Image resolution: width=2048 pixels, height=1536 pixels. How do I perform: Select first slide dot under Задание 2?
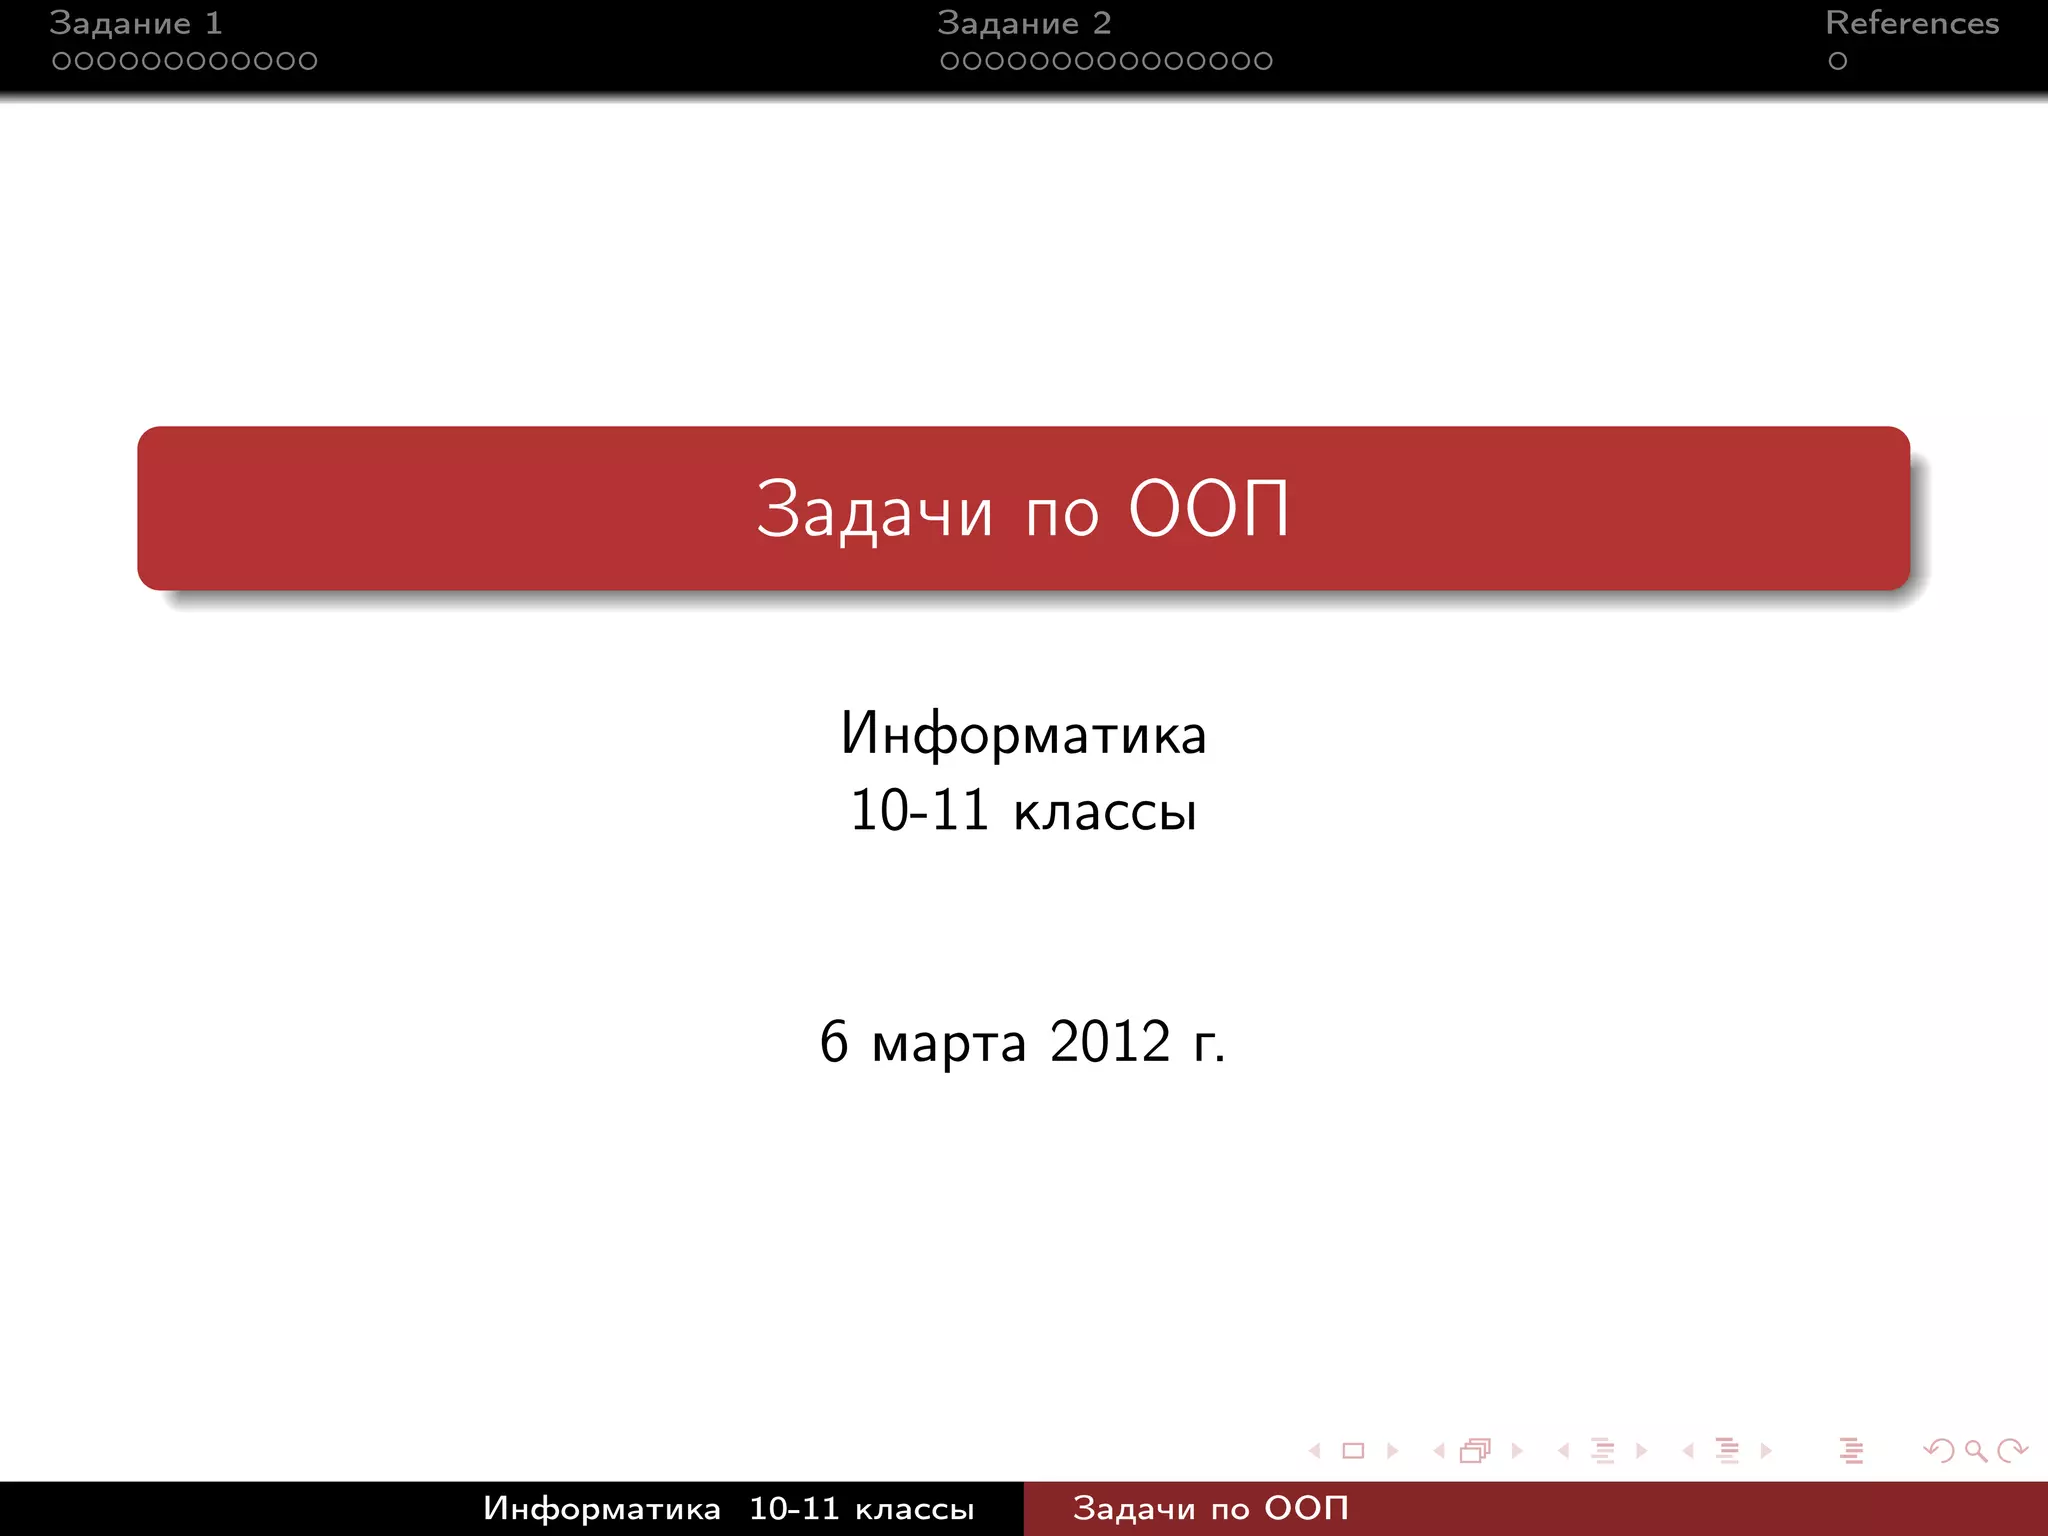949,61
